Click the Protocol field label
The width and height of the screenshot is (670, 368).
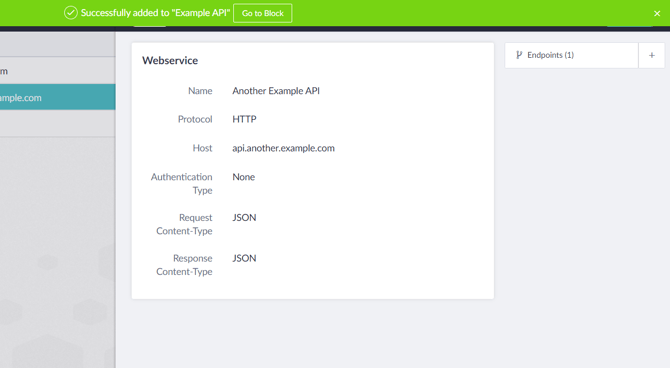tap(195, 119)
